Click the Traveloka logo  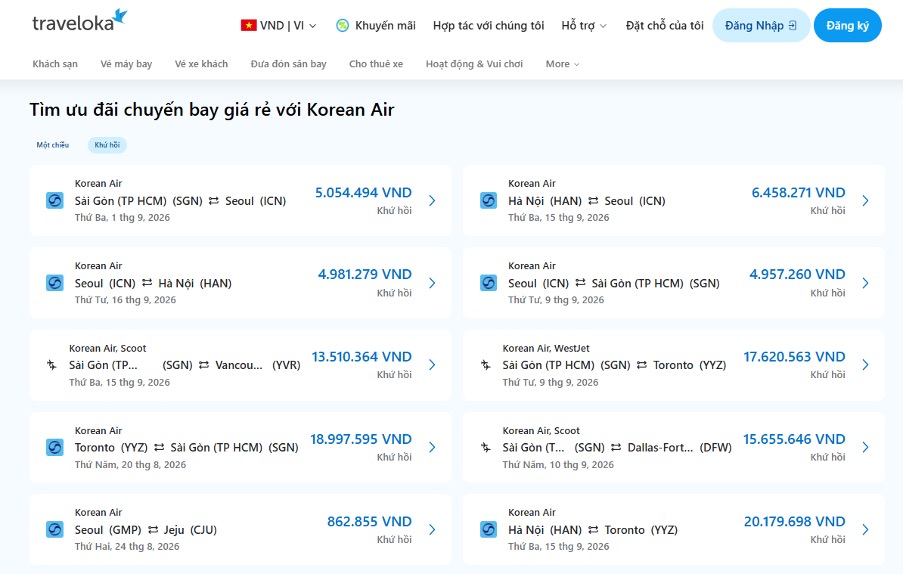click(80, 22)
